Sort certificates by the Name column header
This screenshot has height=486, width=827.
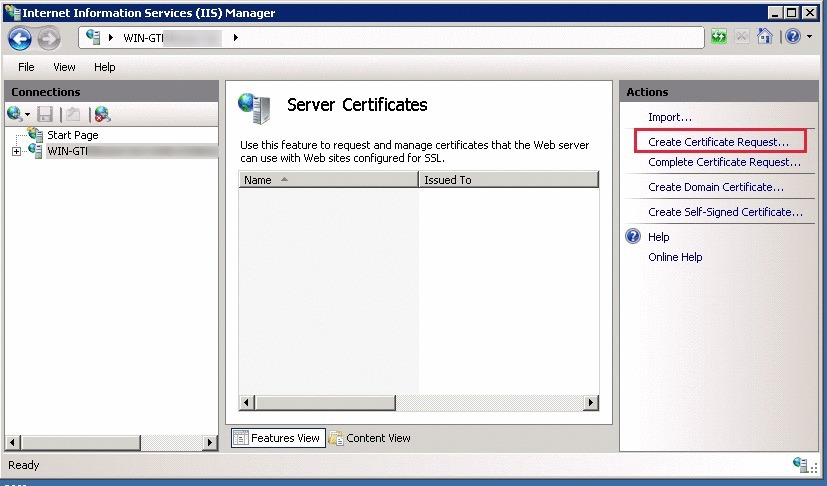tap(328, 180)
